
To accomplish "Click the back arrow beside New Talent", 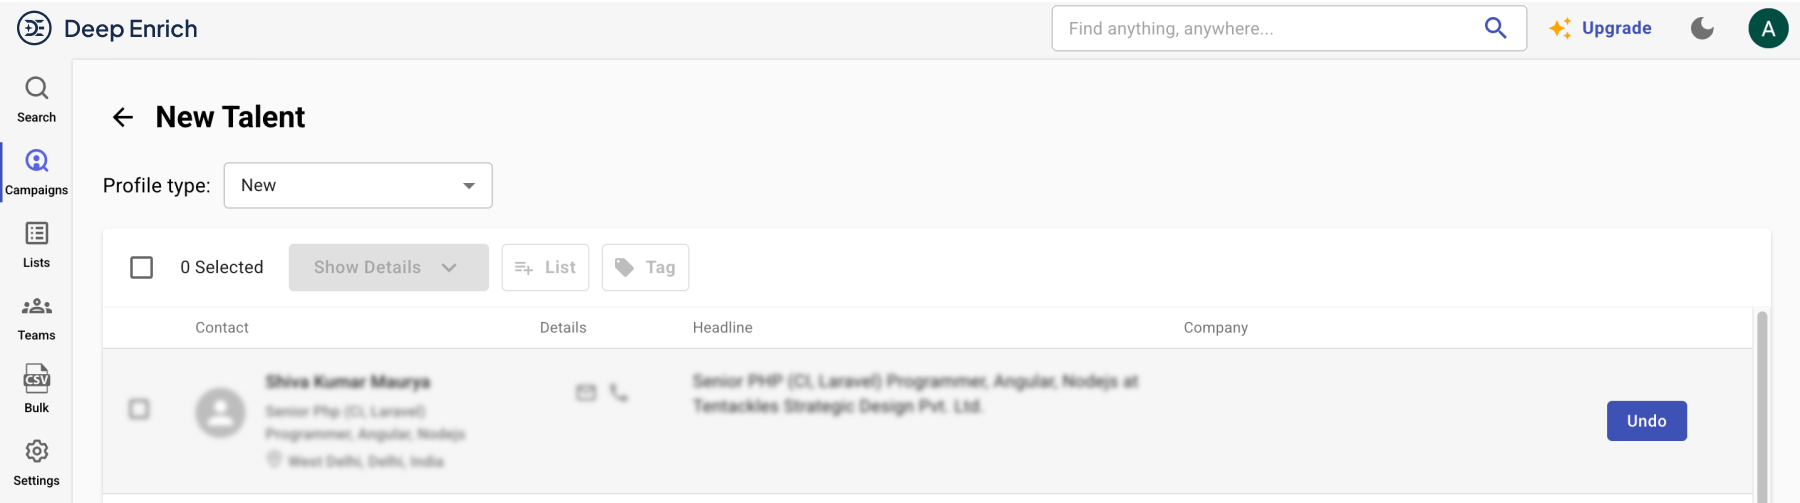I will (x=123, y=118).
